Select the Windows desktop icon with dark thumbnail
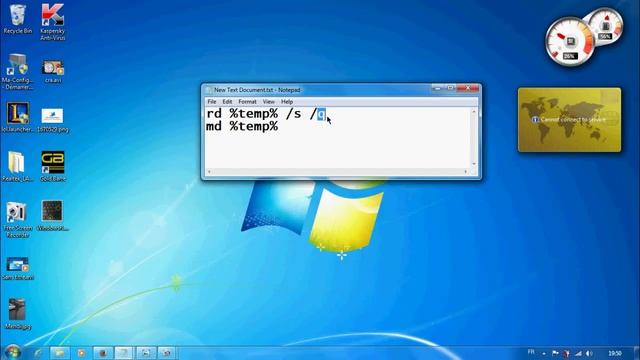Screen dimensions: 640x360 tap(53, 216)
